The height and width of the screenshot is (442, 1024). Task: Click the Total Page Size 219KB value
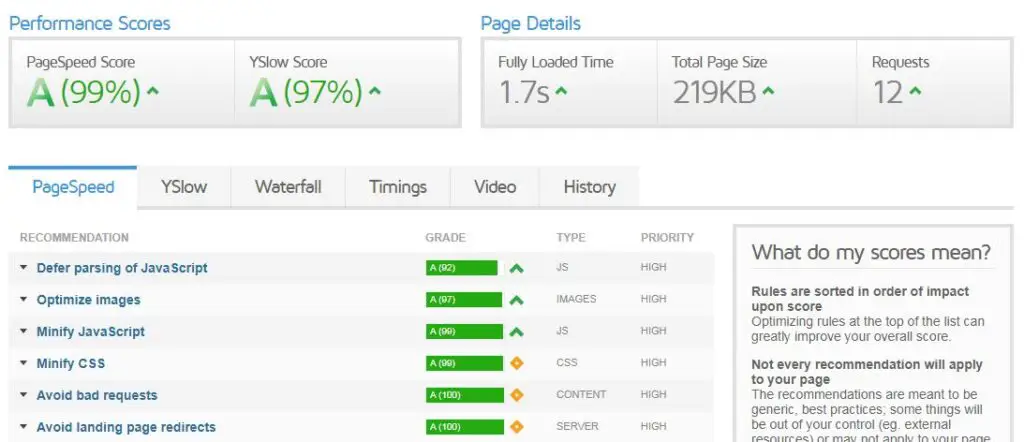click(714, 93)
